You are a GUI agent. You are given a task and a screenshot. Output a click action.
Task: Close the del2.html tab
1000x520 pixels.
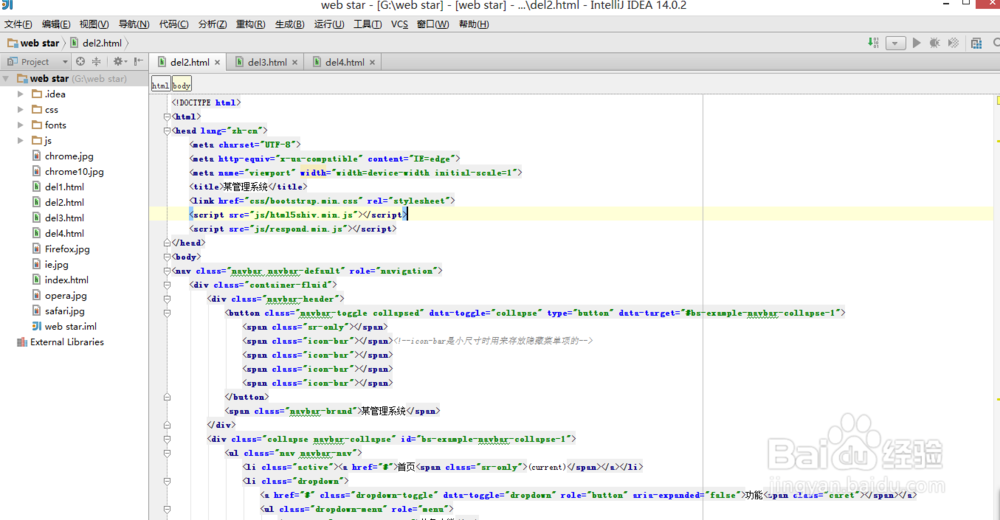coord(217,63)
